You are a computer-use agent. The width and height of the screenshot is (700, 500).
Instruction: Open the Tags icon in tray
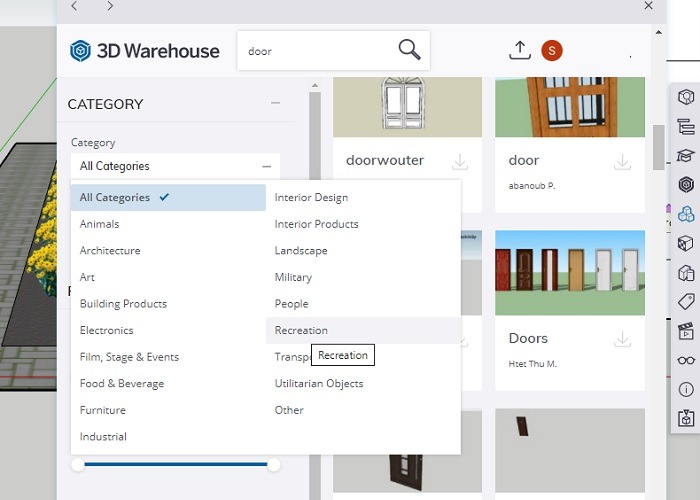click(686, 302)
